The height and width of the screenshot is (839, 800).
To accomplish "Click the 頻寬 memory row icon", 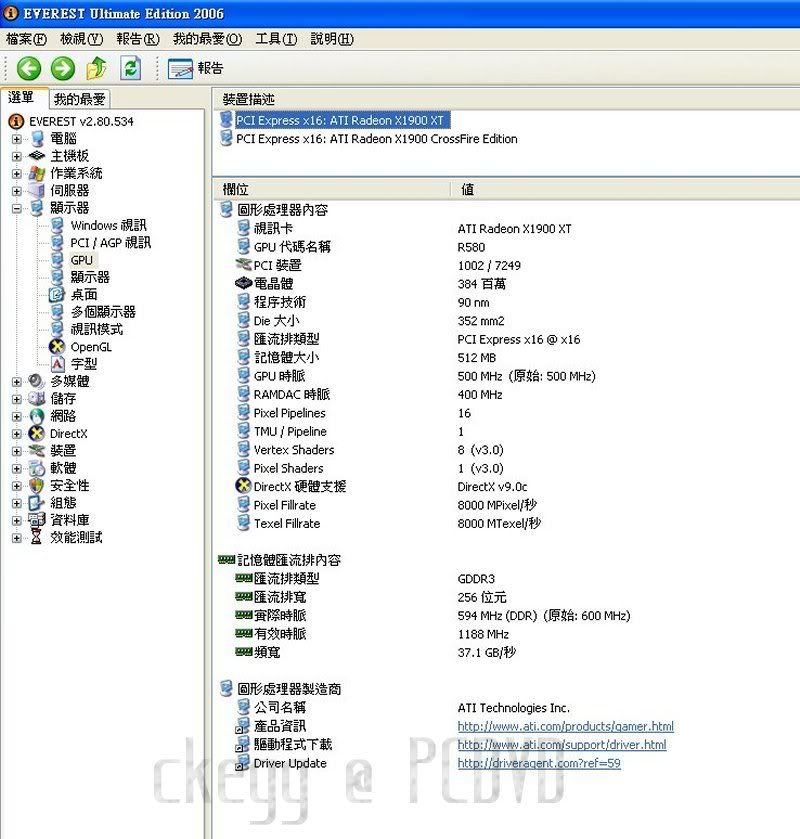I will pyautogui.click(x=243, y=652).
